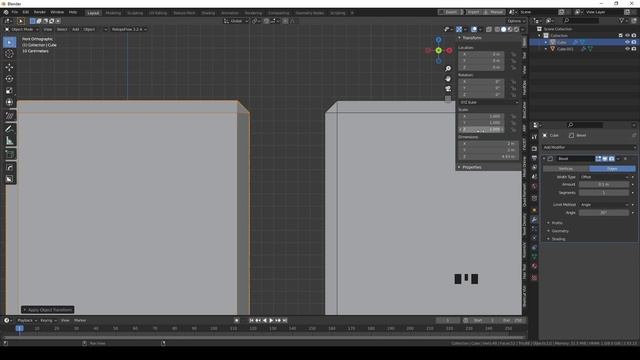
Task: Toggle Bevel modifier edit mode display
Action: point(598,158)
